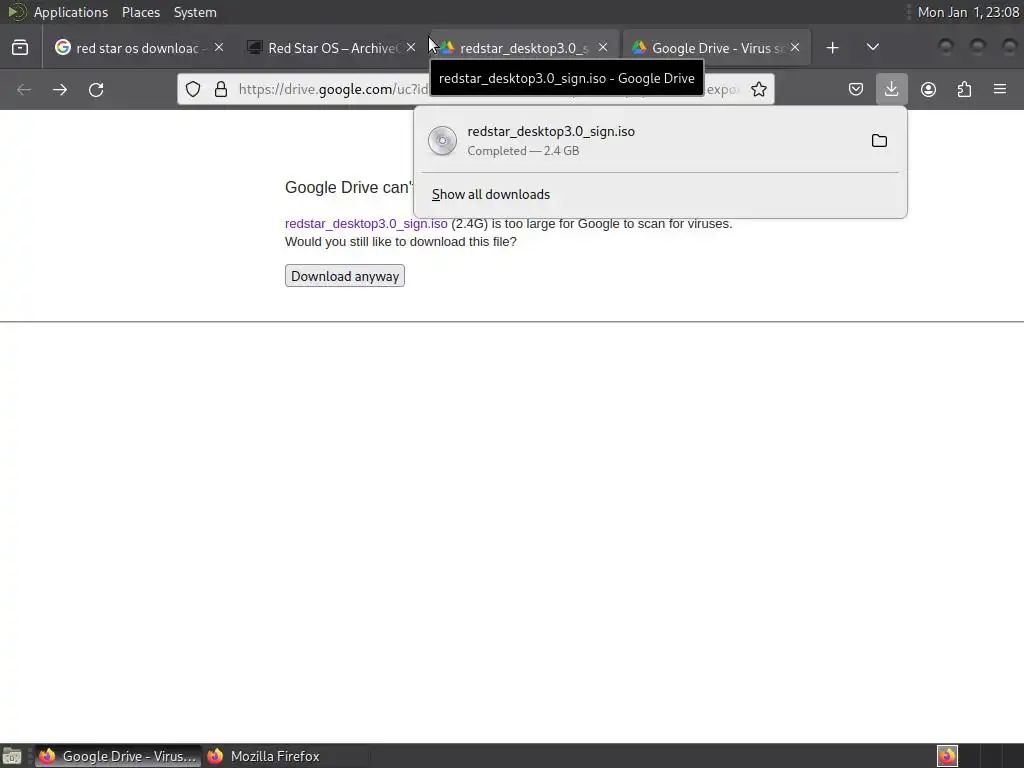1024x768 pixels.
Task: Open the Places menu
Action: 141,12
